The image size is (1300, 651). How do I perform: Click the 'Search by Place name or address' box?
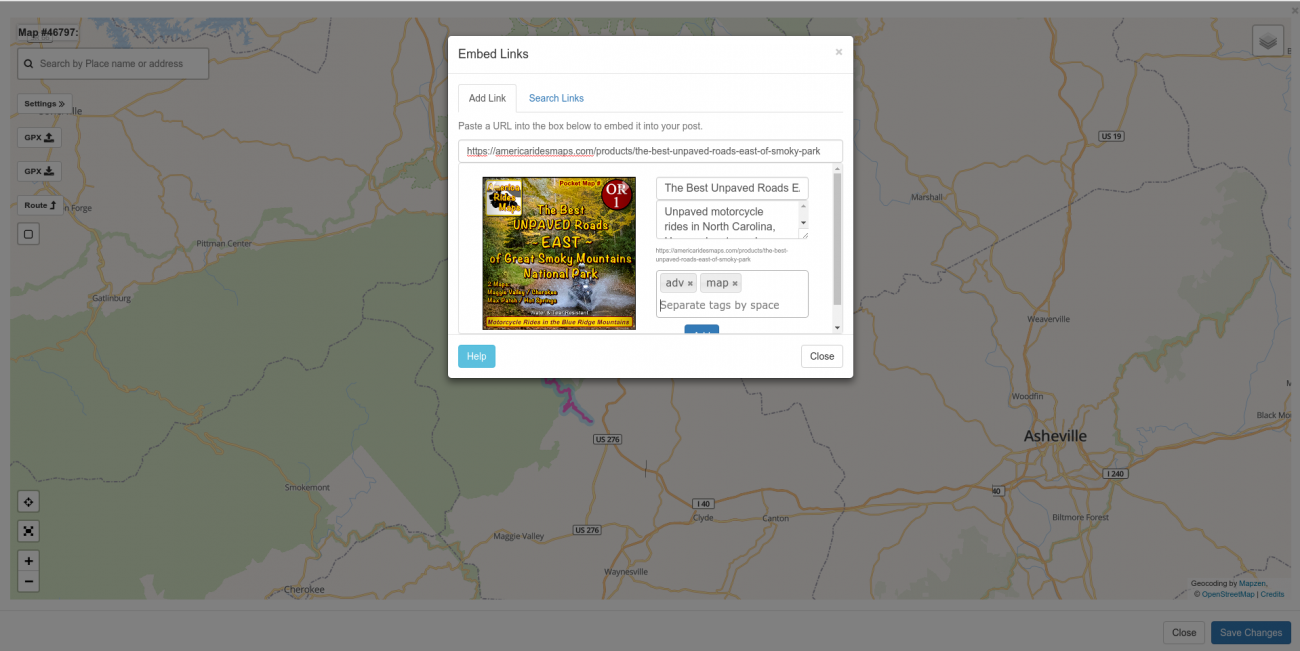pos(113,64)
